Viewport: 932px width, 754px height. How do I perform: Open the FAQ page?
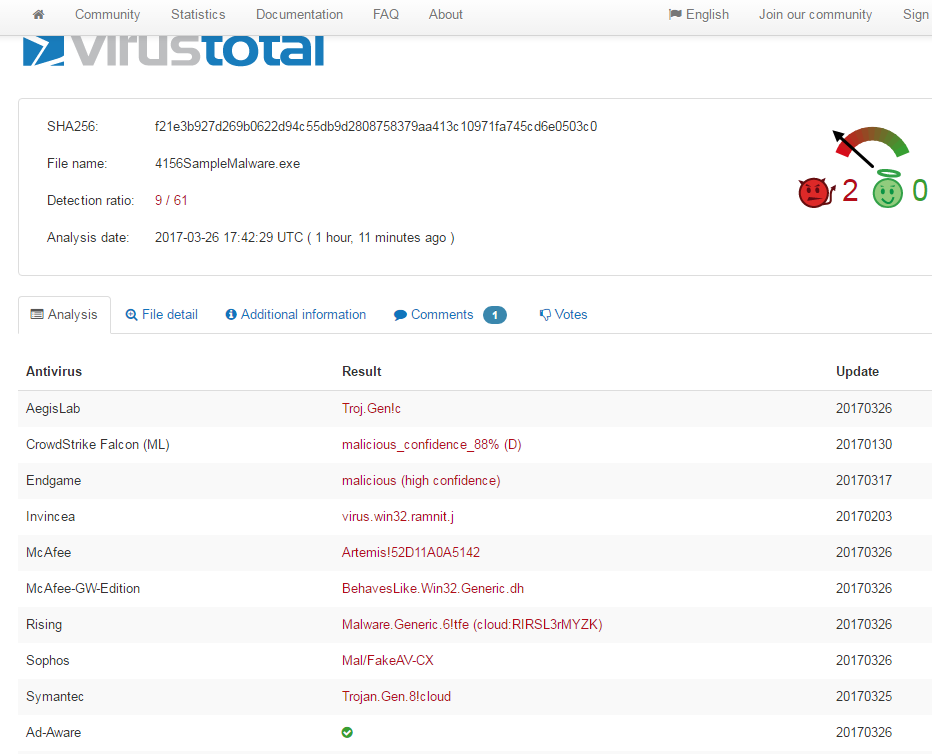click(x=386, y=14)
